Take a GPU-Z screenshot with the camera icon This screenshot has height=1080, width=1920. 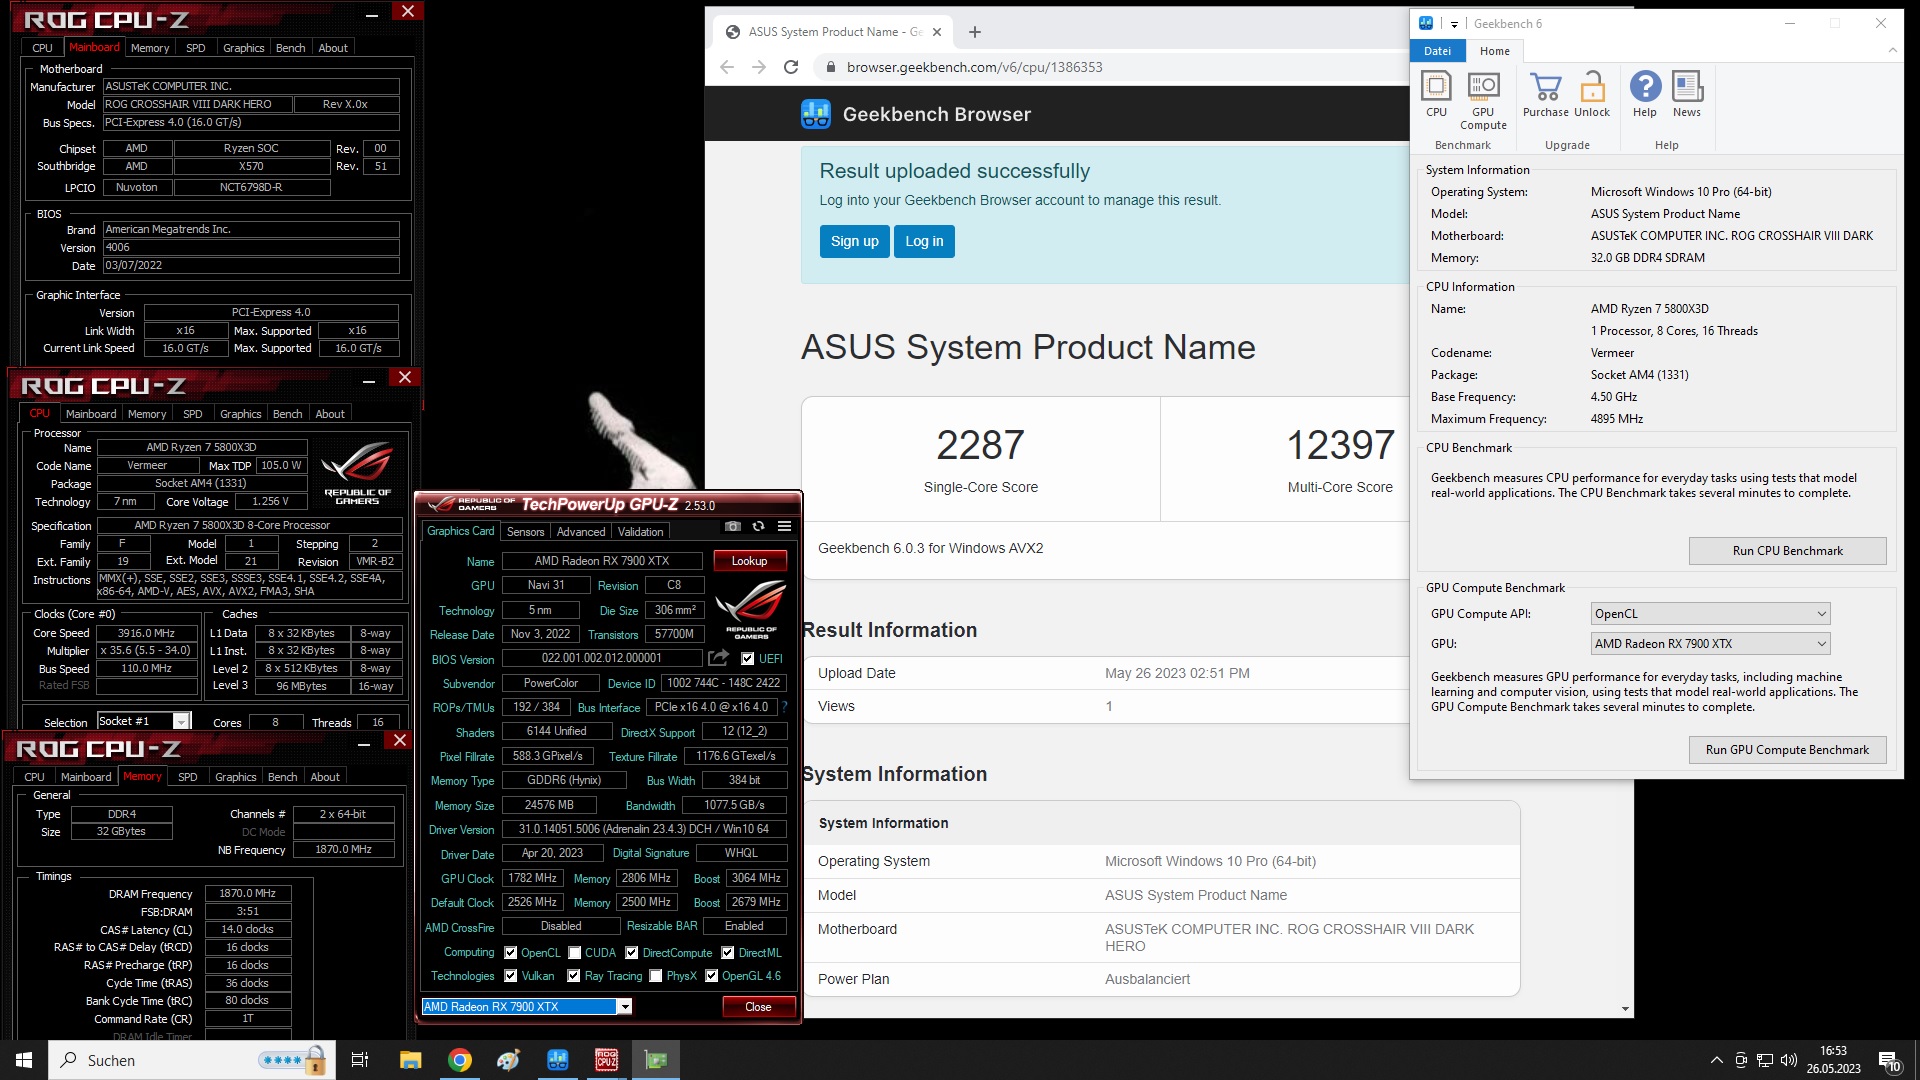[x=732, y=527]
